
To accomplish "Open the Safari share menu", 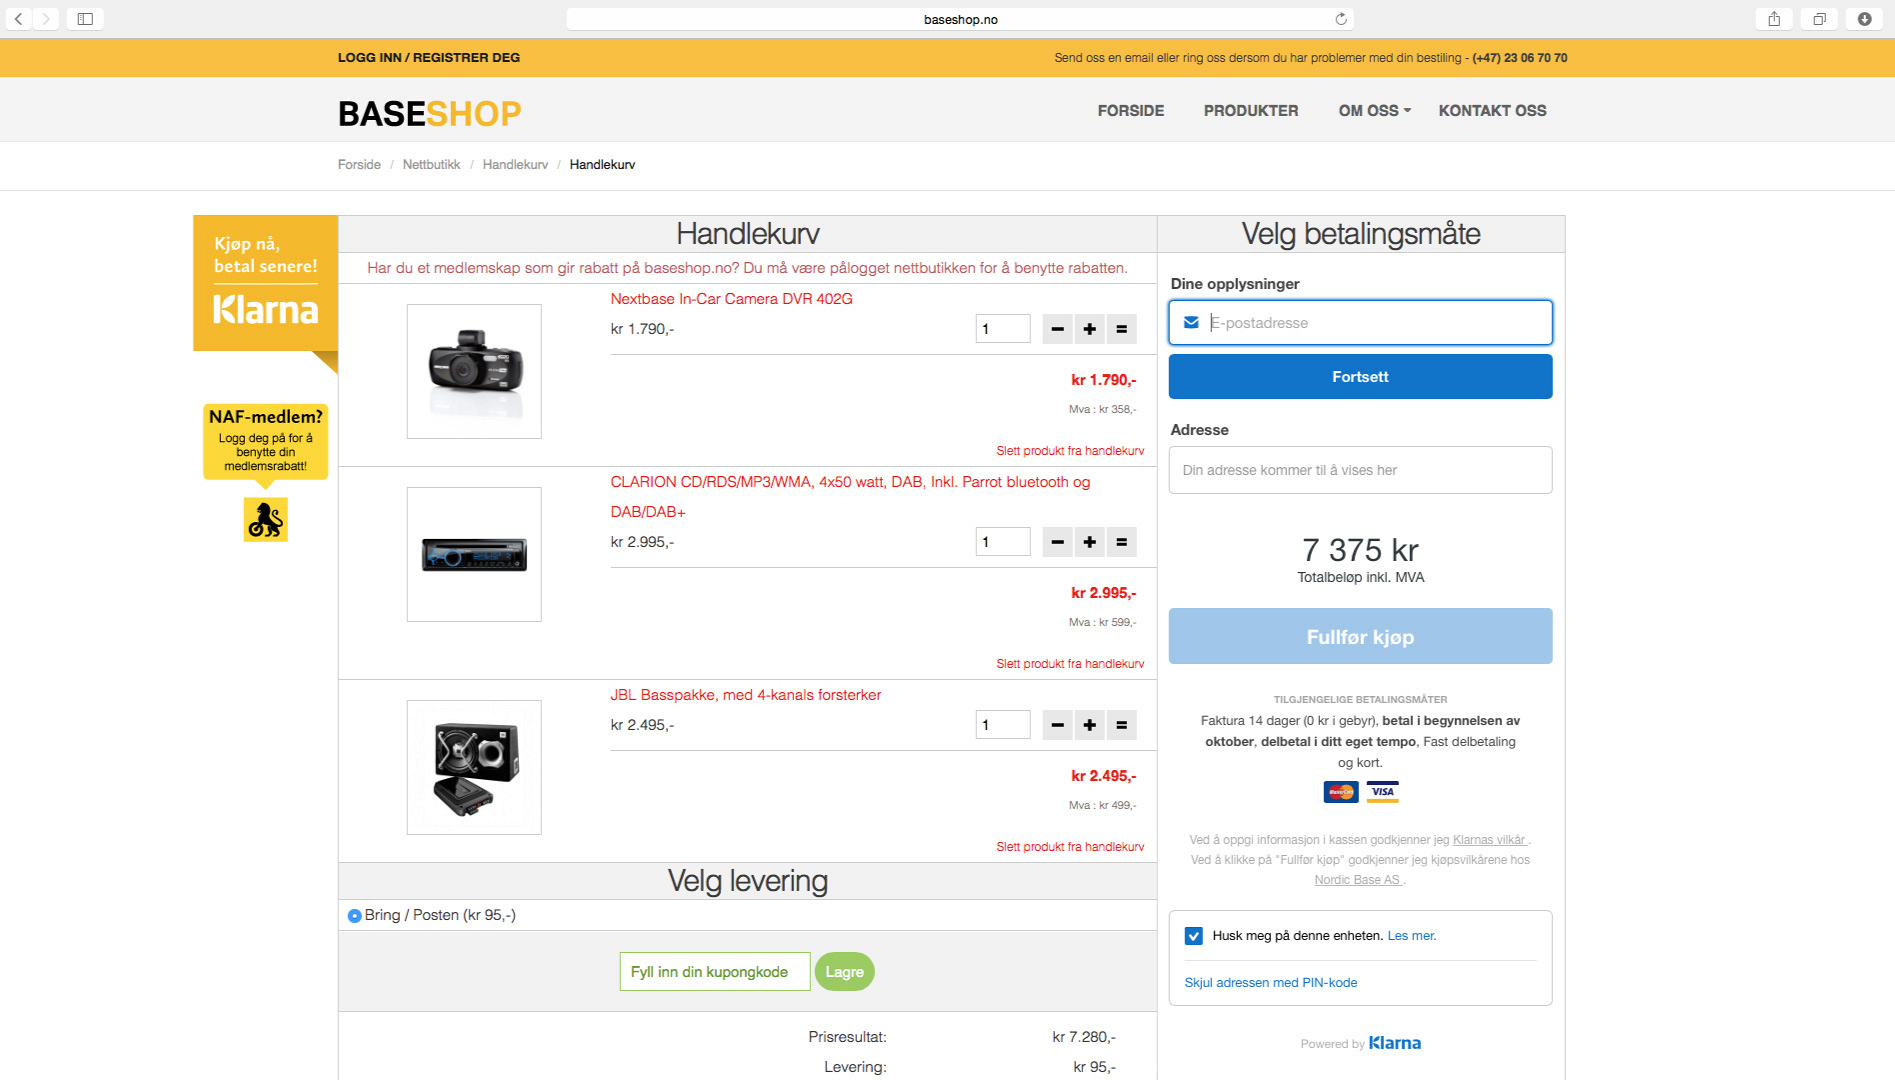I will click(1774, 19).
